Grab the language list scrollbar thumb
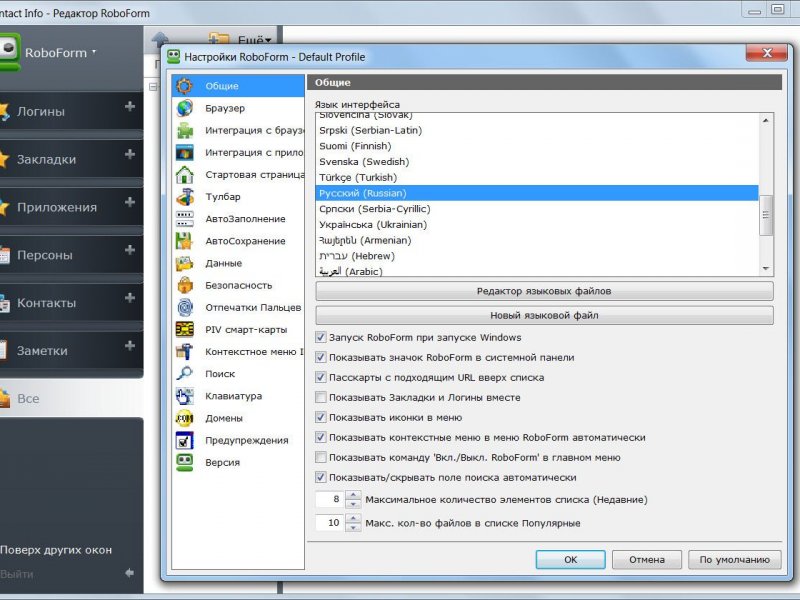800x600 pixels. (766, 215)
